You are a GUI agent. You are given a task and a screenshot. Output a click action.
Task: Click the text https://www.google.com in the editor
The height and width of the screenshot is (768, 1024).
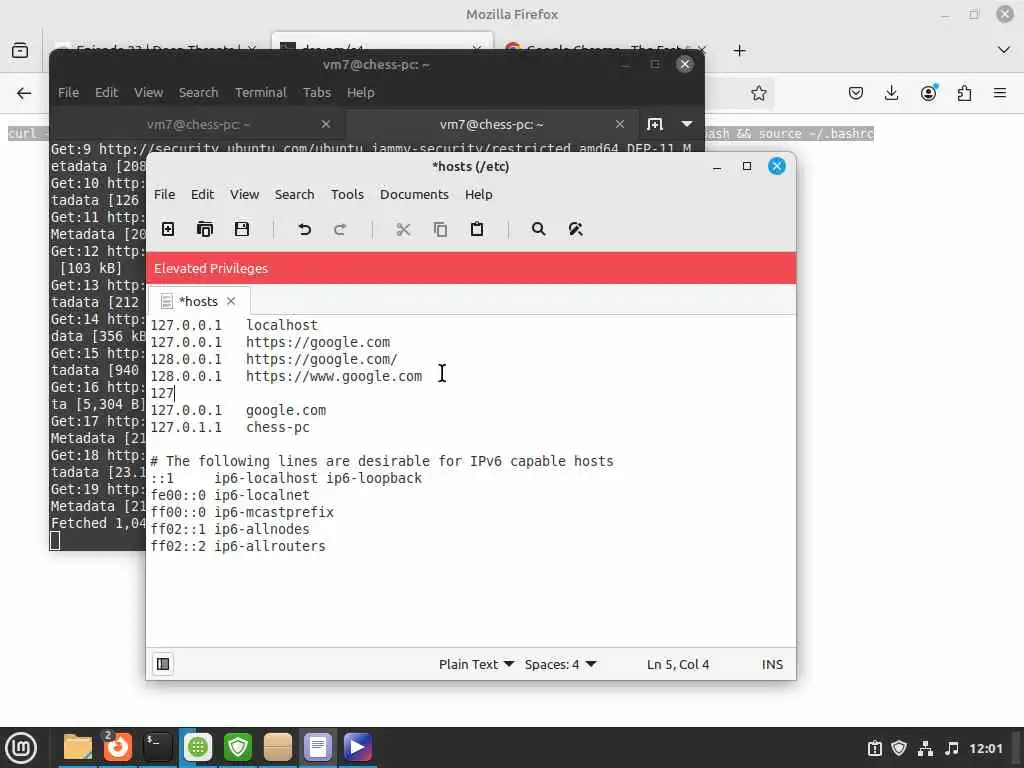pyautogui.click(x=334, y=376)
